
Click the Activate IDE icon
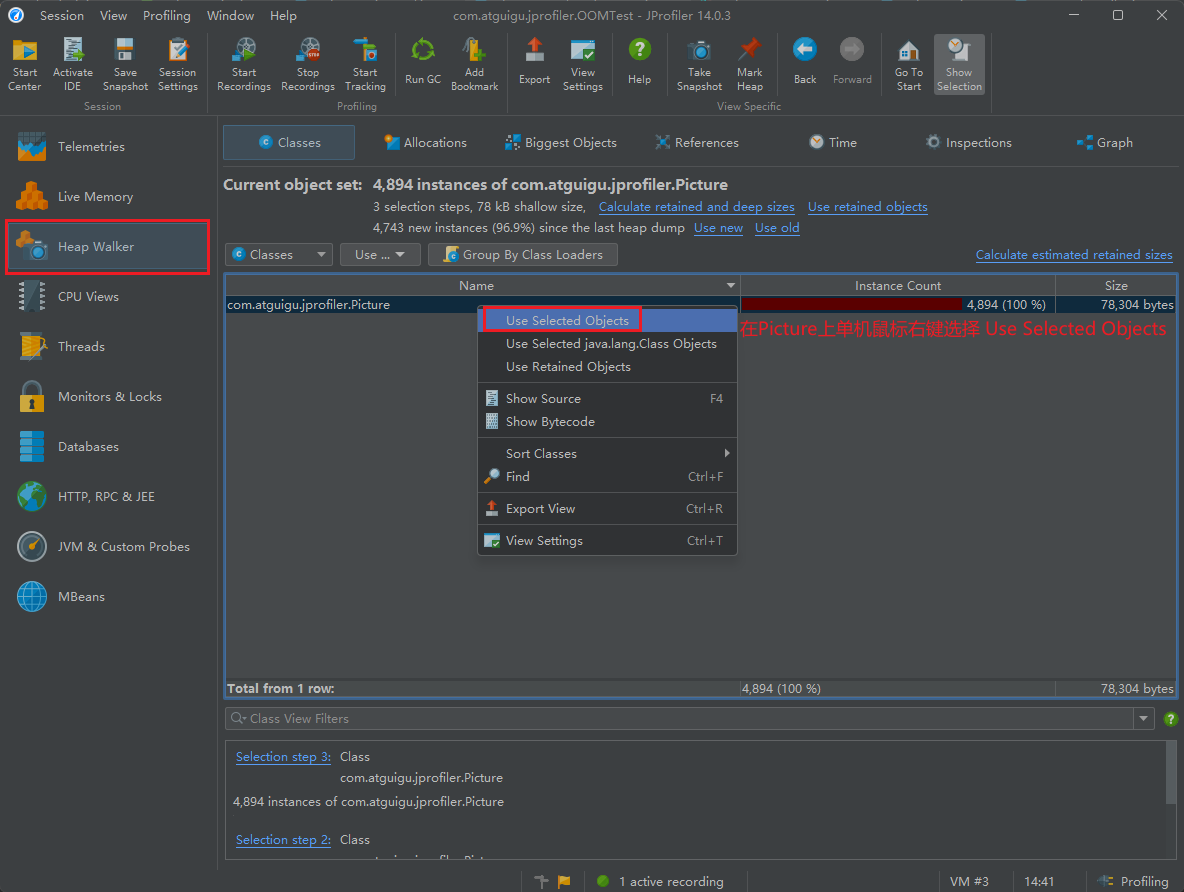(x=72, y=65)
